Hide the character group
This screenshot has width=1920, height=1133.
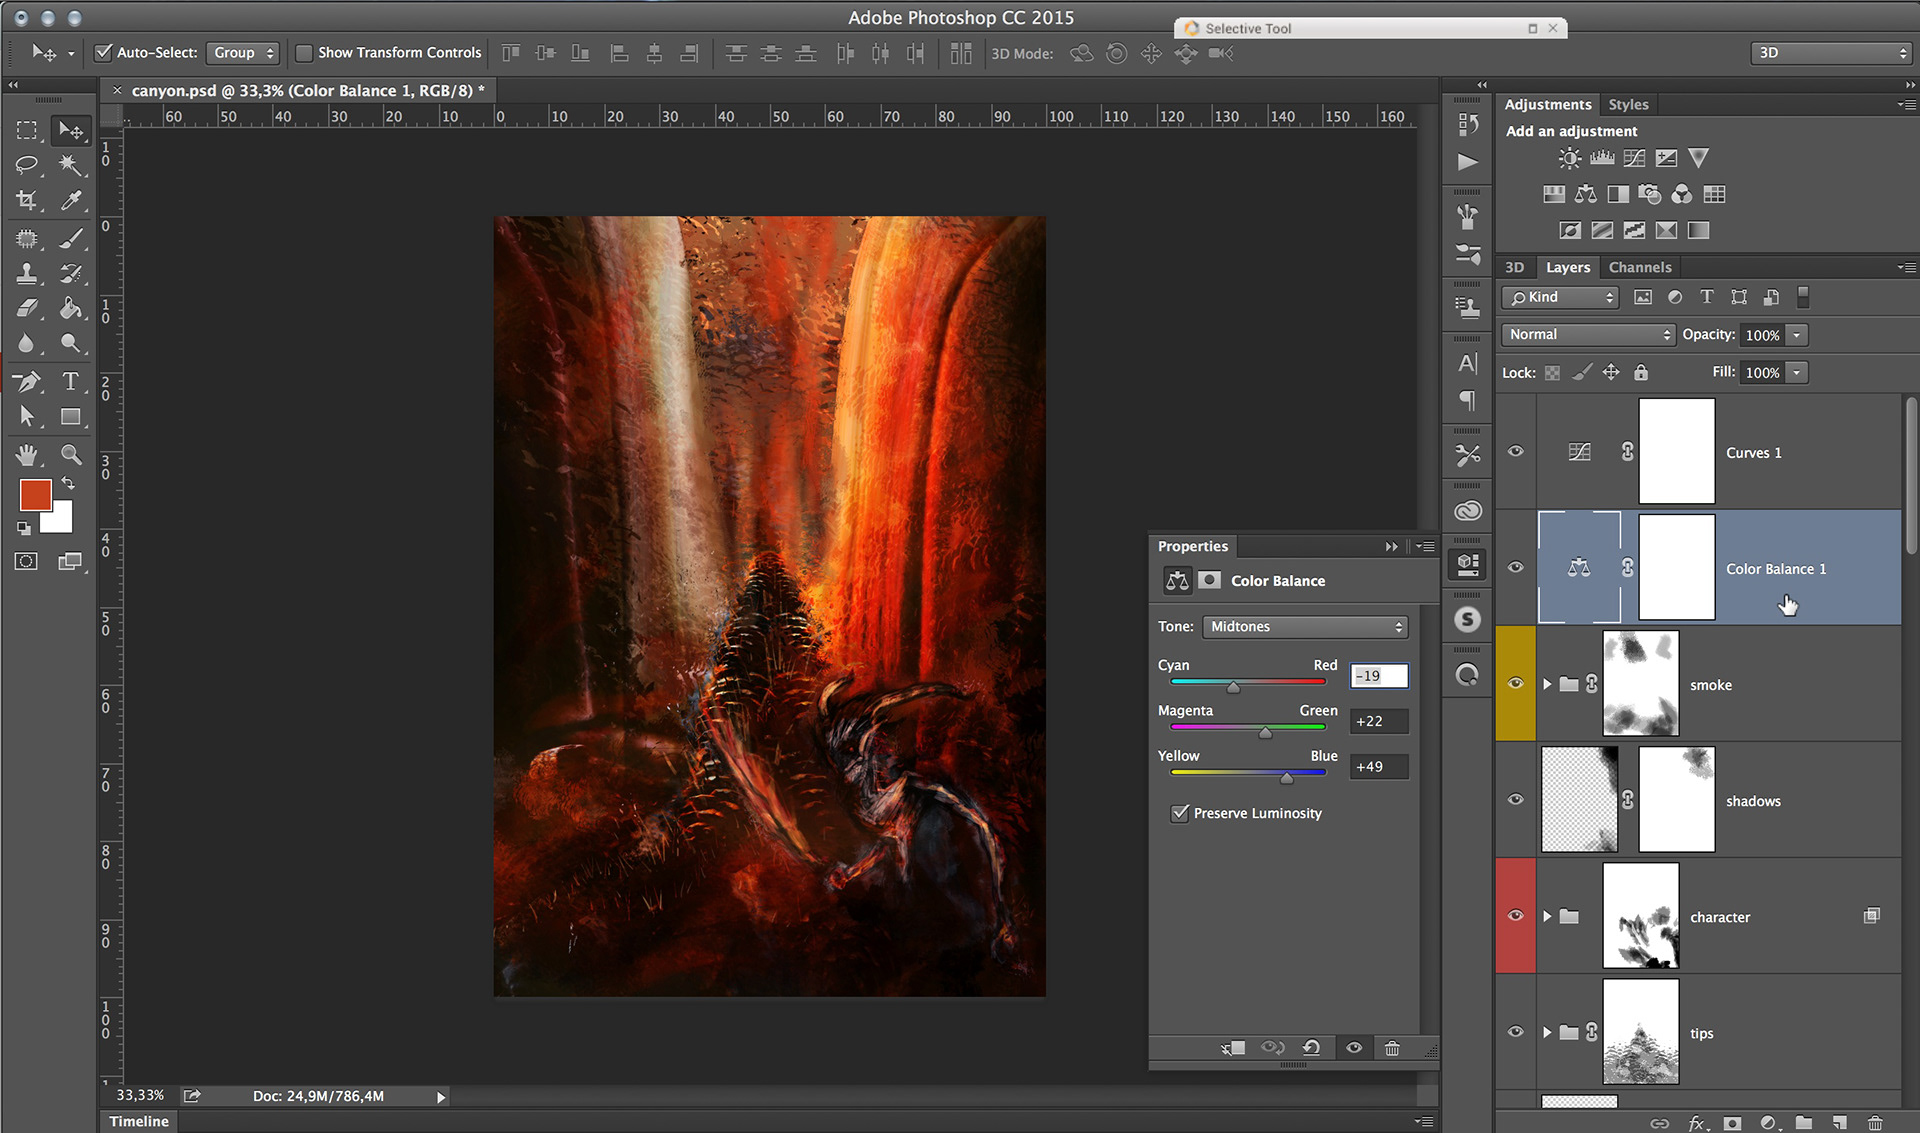[x=1516, y=916]
